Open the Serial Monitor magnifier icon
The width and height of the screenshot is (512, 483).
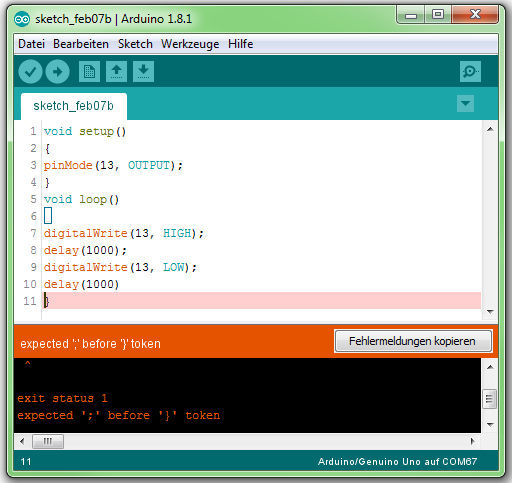470,71
